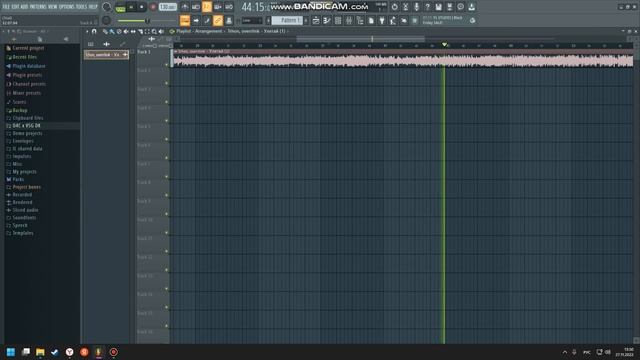Show hidden system tray icons chevron
640x360 pixels.
pos(565,352)
